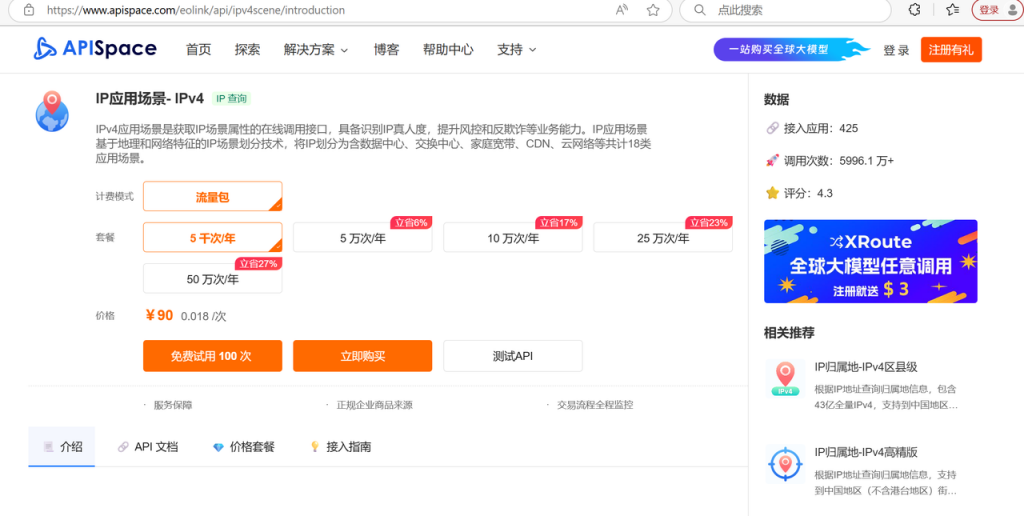Click the rocket icon beside 调用次数

[772, 161]
